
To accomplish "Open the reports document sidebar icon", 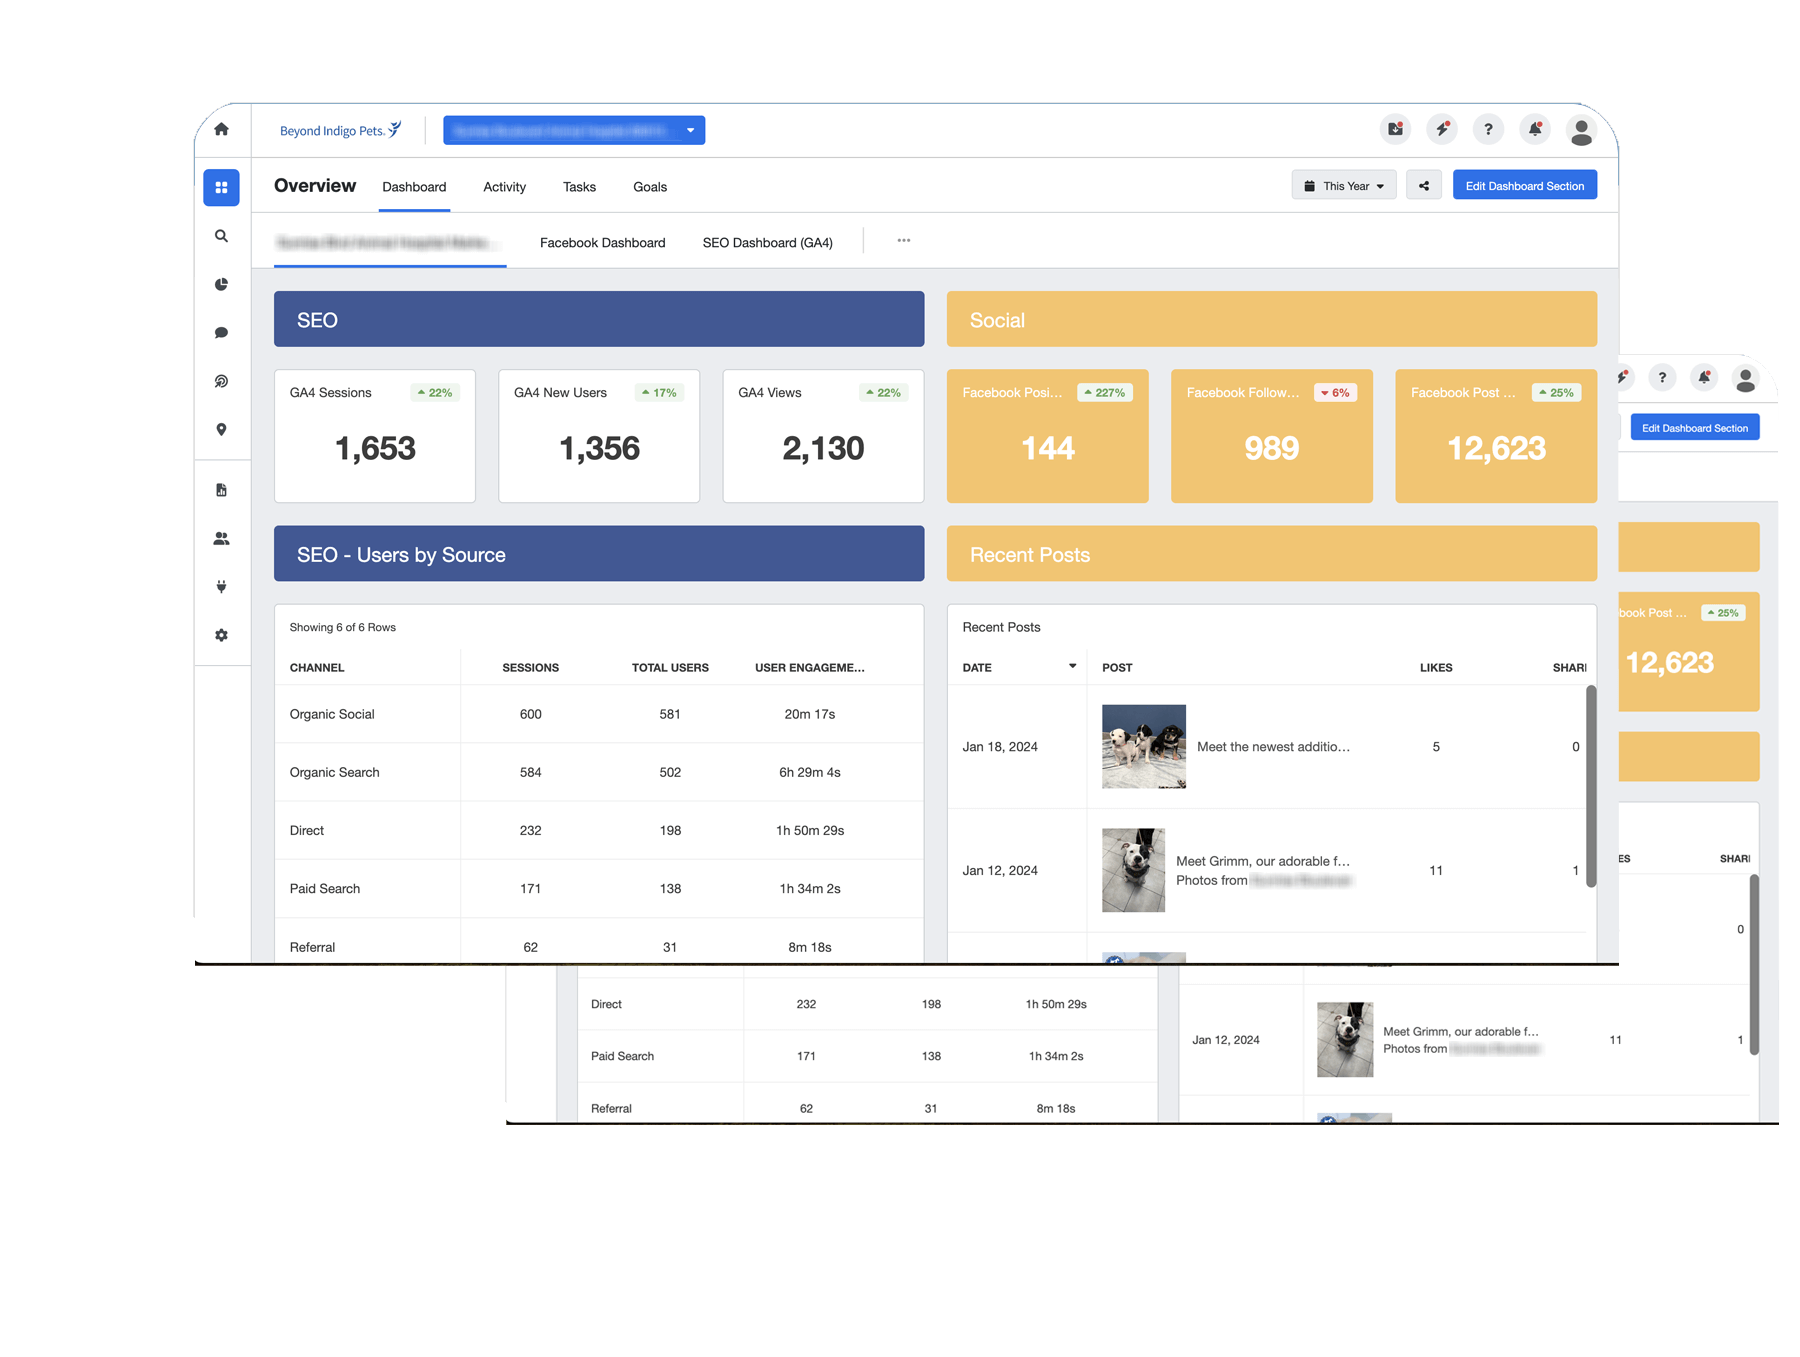I will (221, 489).
